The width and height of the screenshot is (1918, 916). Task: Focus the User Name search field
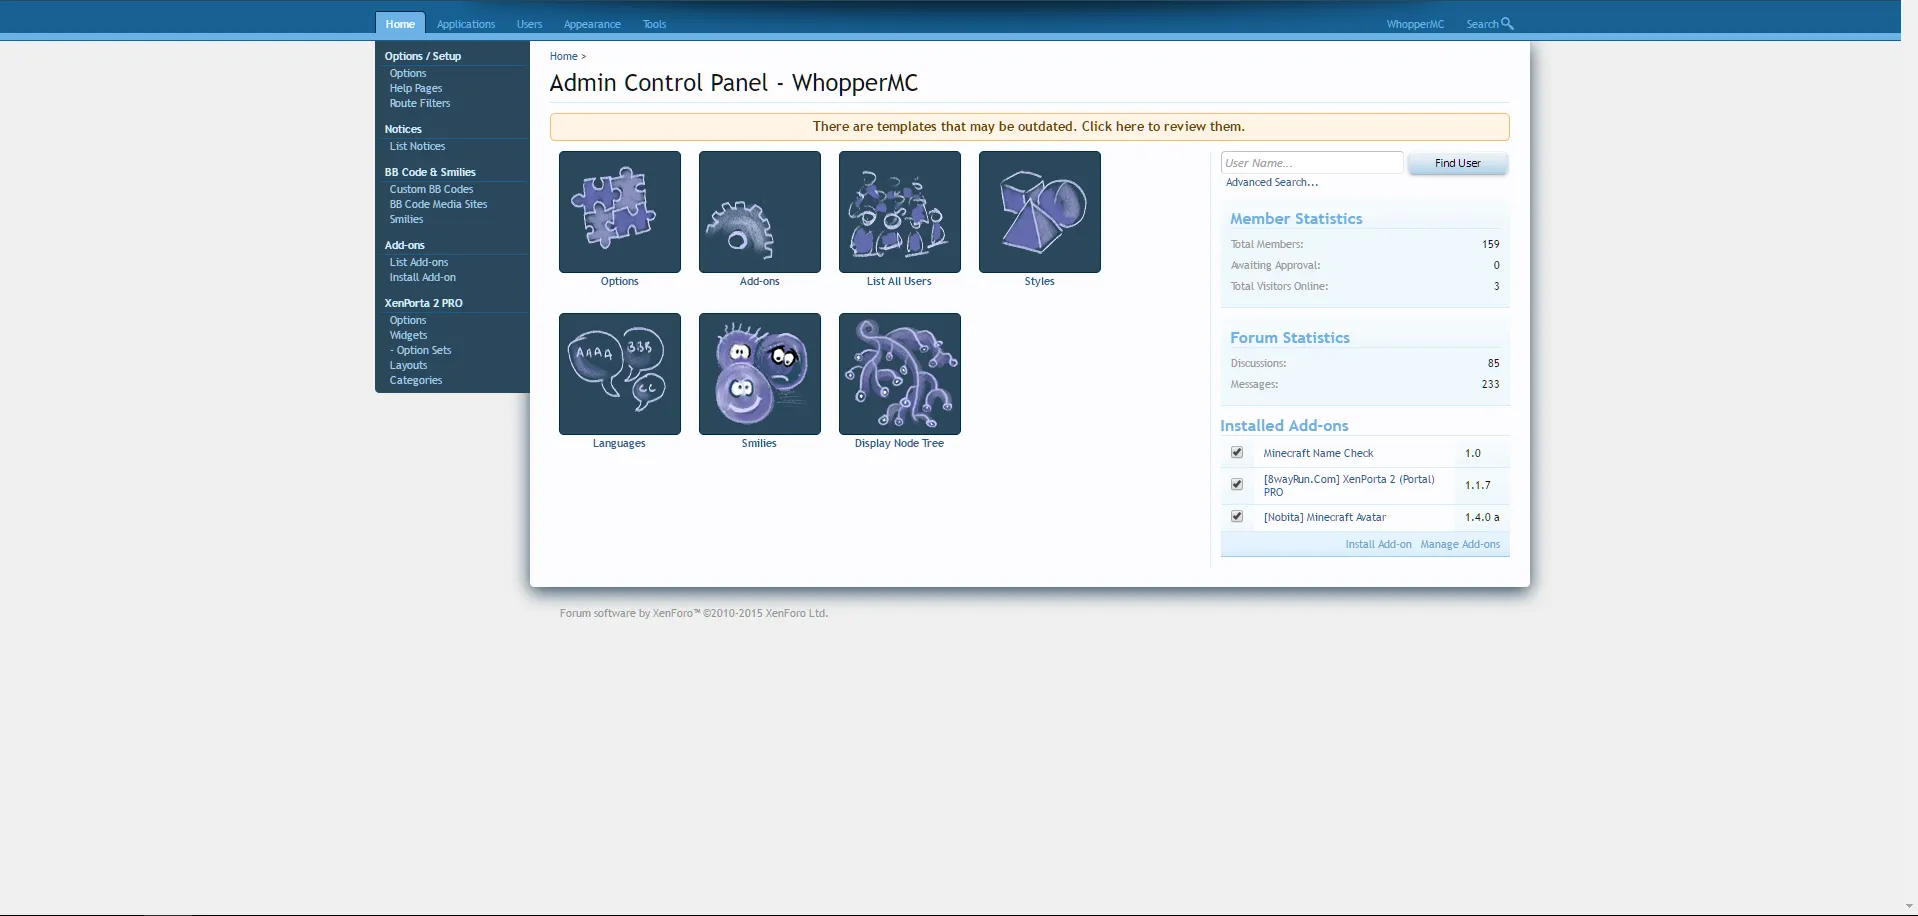click(x=1312, y=163)
